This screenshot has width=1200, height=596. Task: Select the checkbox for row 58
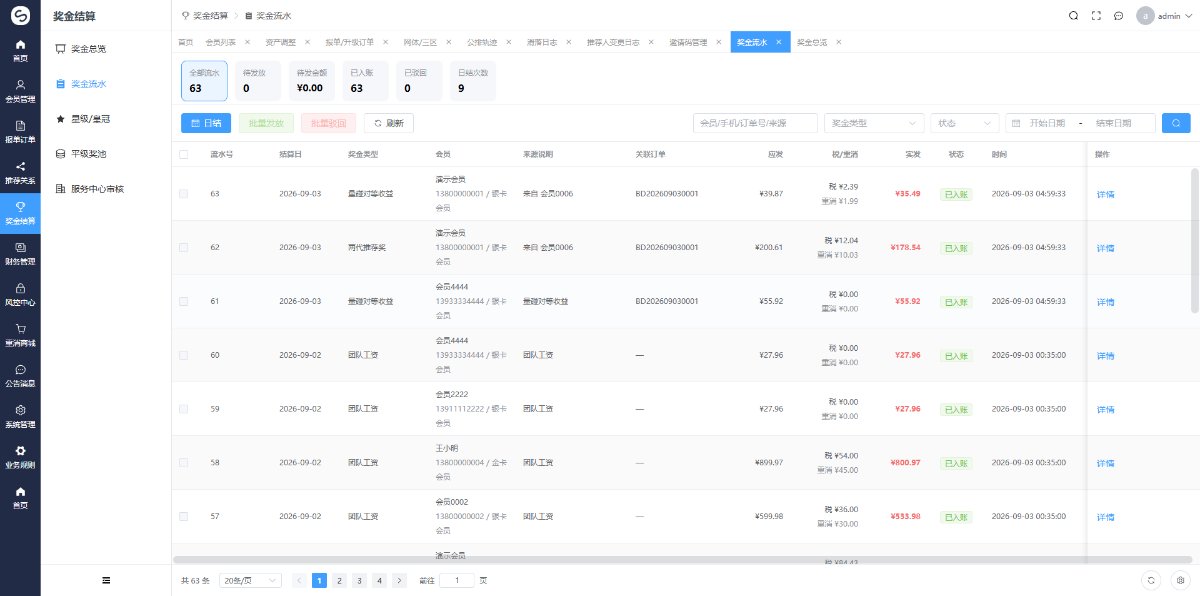tap(183, 463)
